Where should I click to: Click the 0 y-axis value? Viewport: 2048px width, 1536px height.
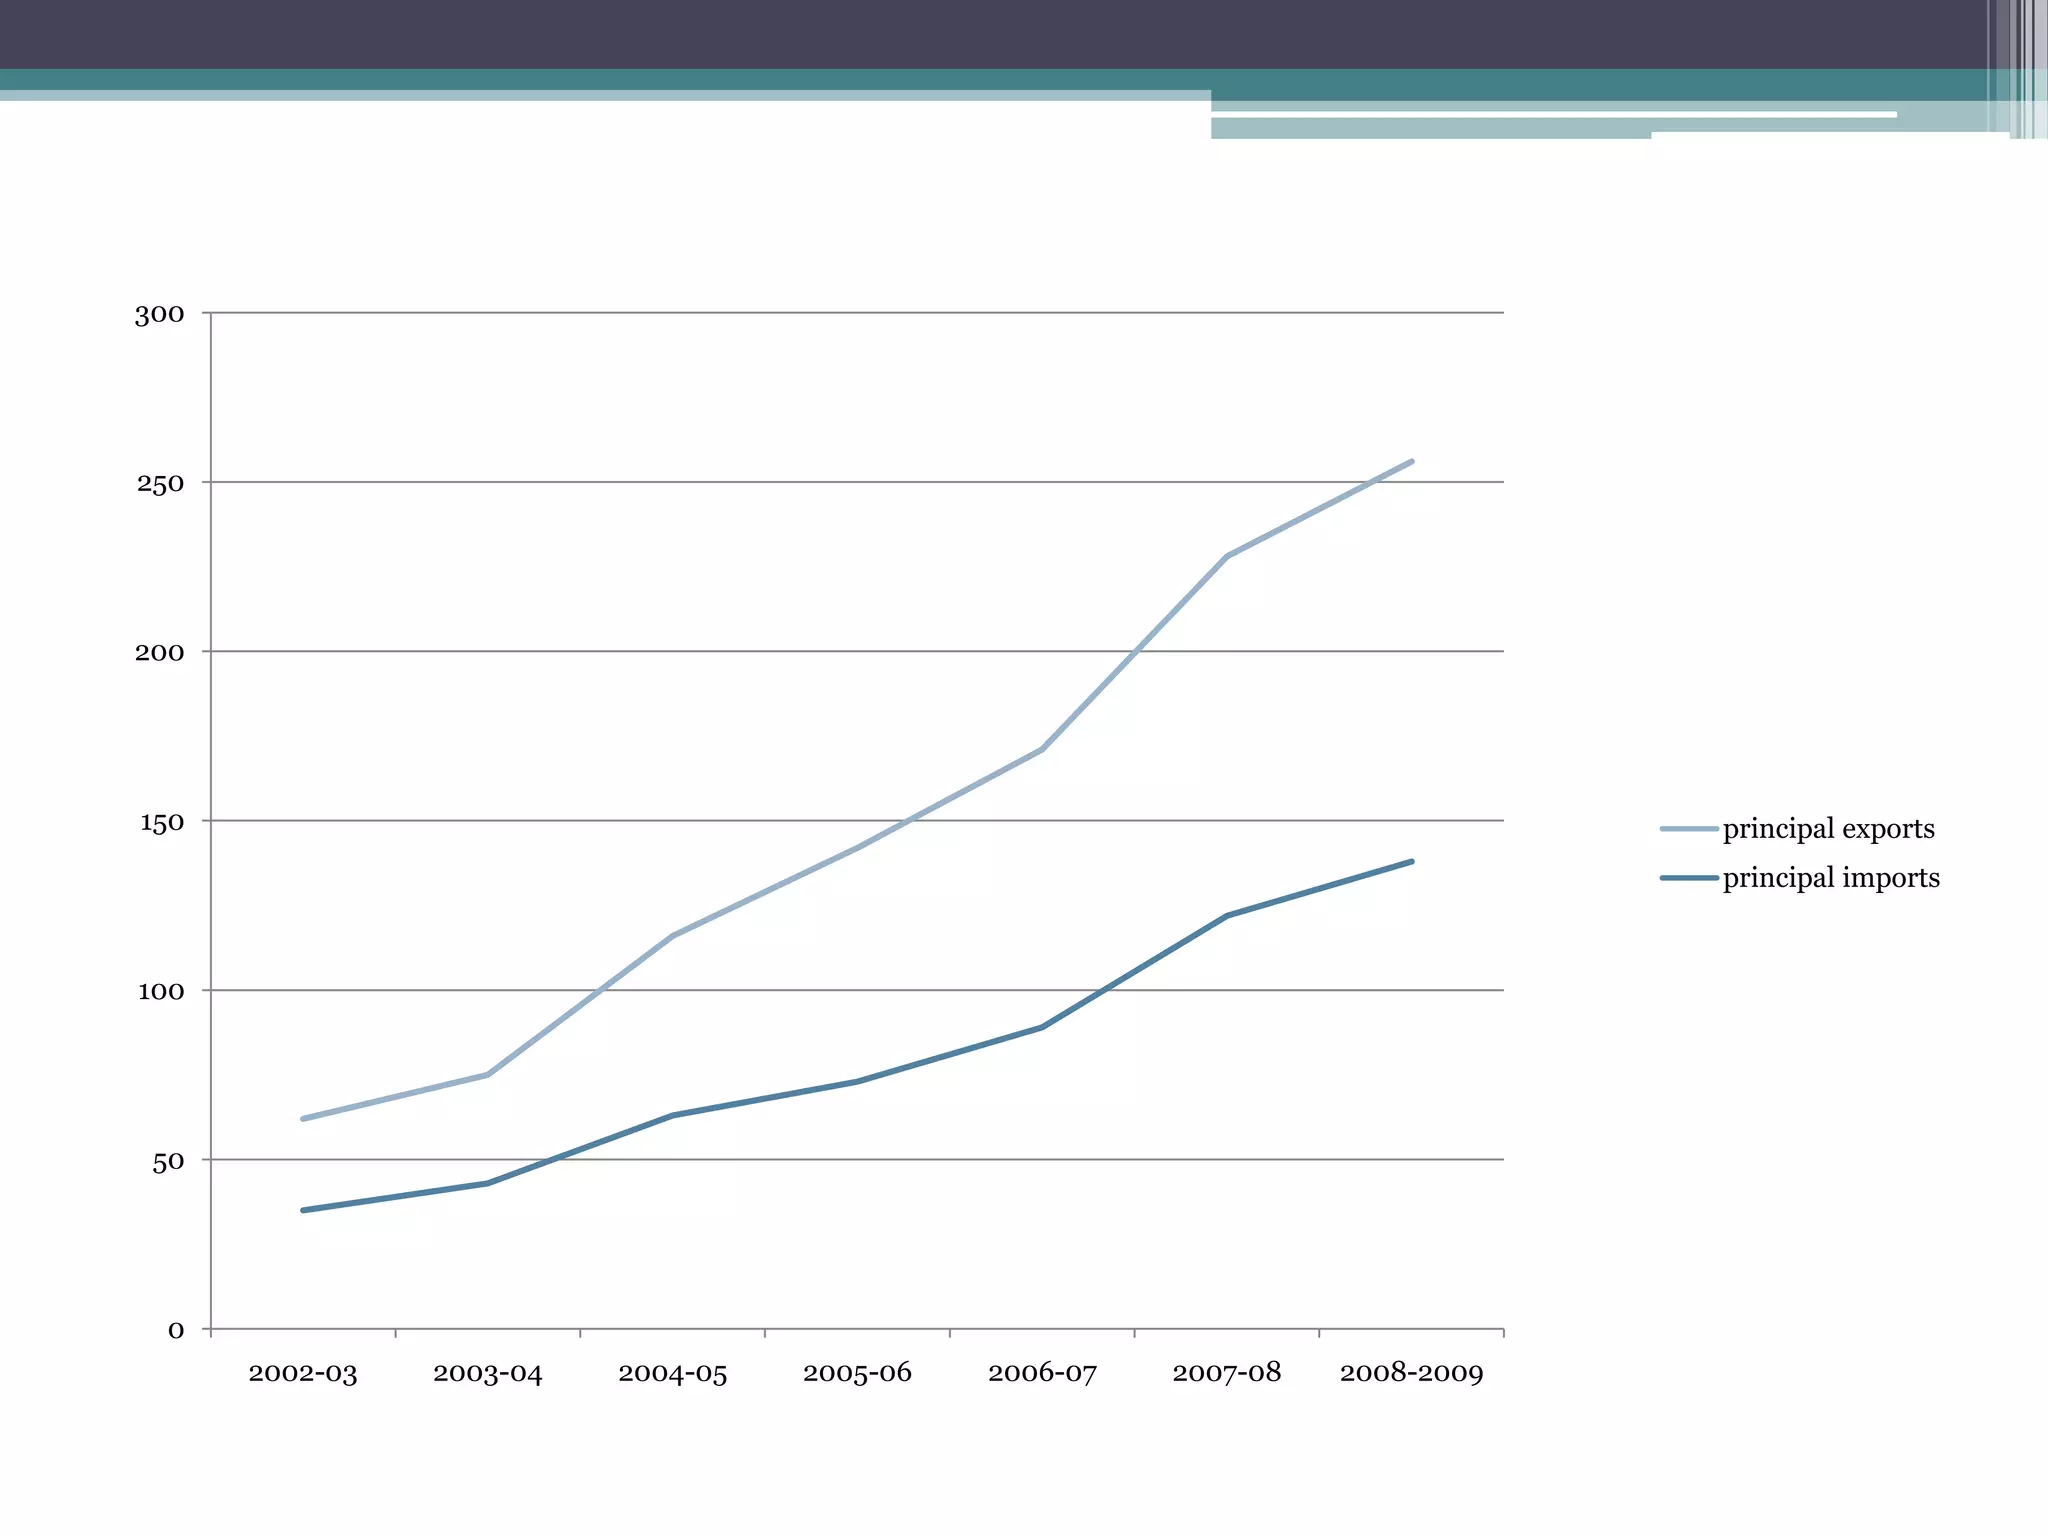(x=176, y=1331)
